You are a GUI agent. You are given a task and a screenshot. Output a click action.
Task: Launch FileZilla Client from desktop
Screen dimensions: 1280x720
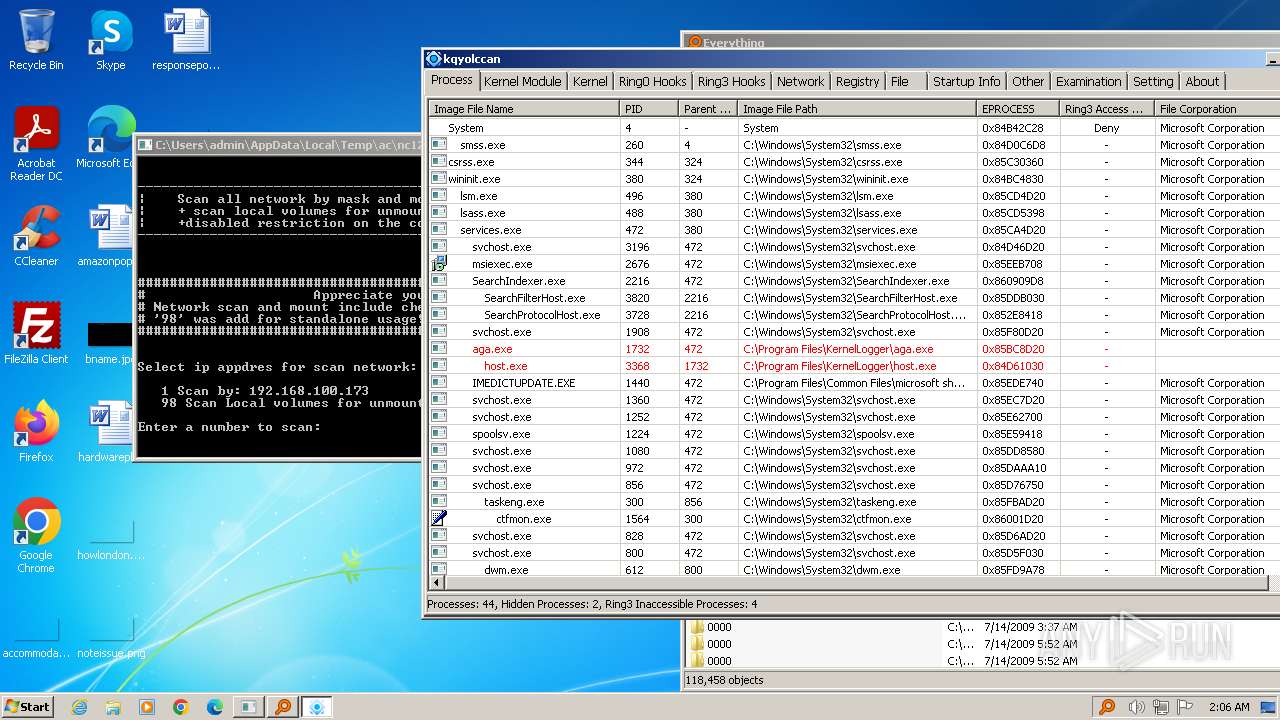(x=36, y=334)
